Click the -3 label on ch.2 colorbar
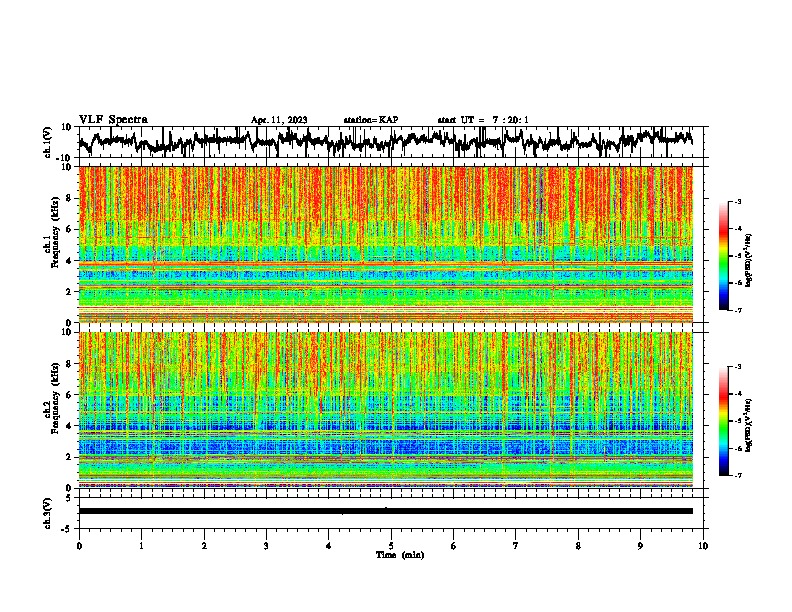The image size is (792, 612). (x=738, y=367)
